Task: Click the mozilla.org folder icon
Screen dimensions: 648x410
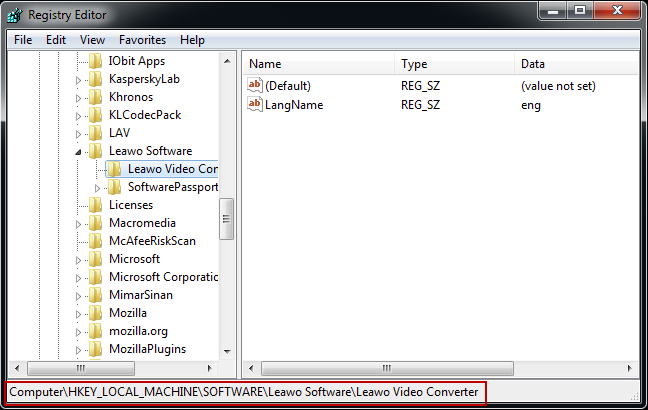Action: pos(95,331)
